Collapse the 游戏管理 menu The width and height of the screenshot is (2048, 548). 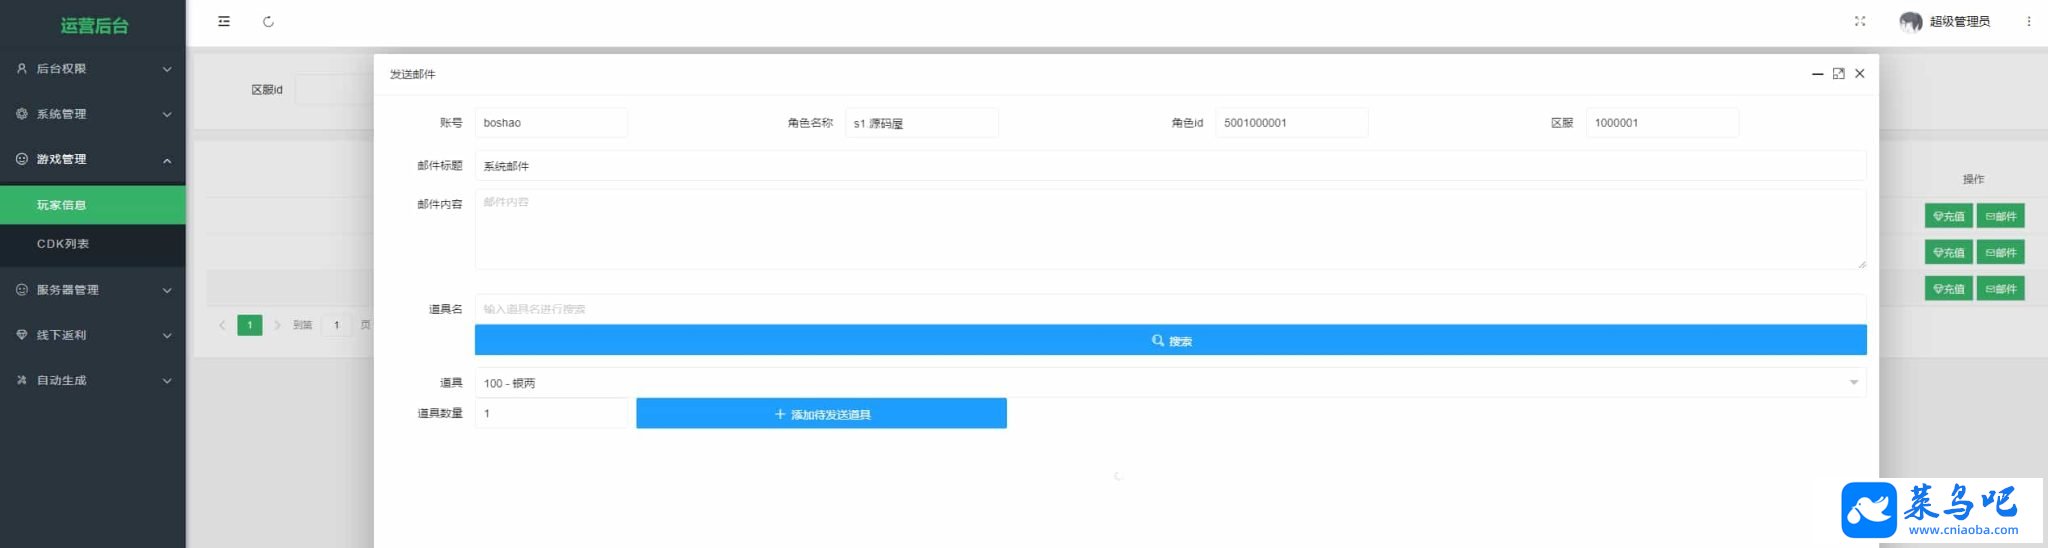pos(93,159)
